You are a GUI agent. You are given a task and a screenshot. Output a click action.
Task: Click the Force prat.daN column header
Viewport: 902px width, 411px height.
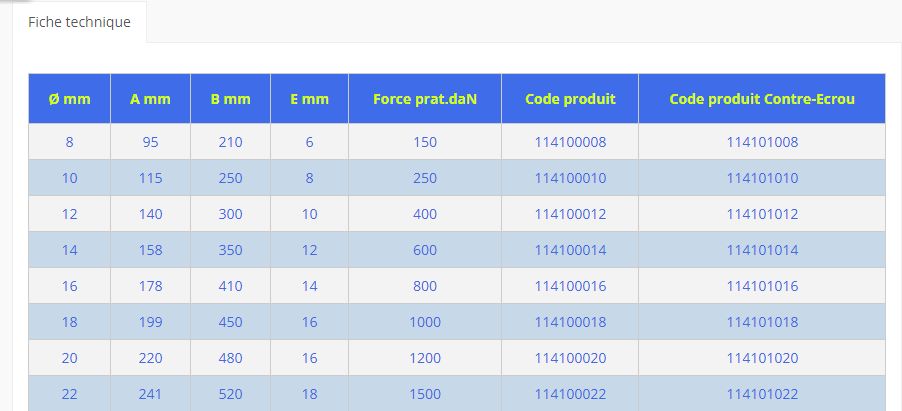click(424, 99)
